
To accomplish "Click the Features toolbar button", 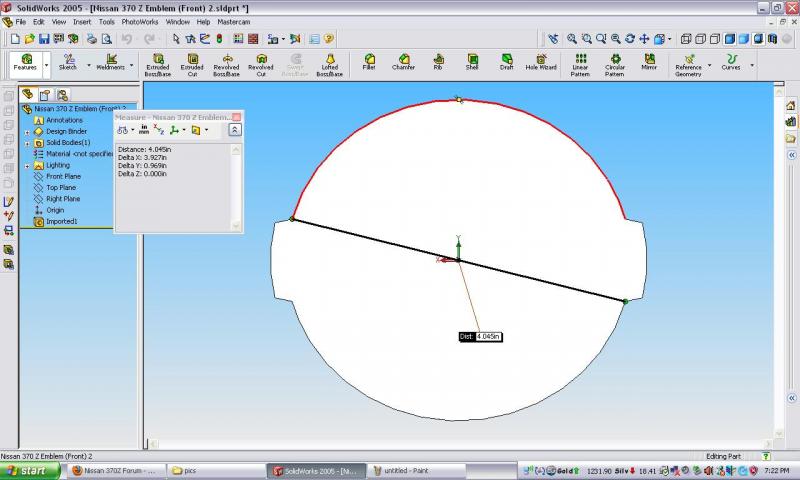I will [26, 64].
